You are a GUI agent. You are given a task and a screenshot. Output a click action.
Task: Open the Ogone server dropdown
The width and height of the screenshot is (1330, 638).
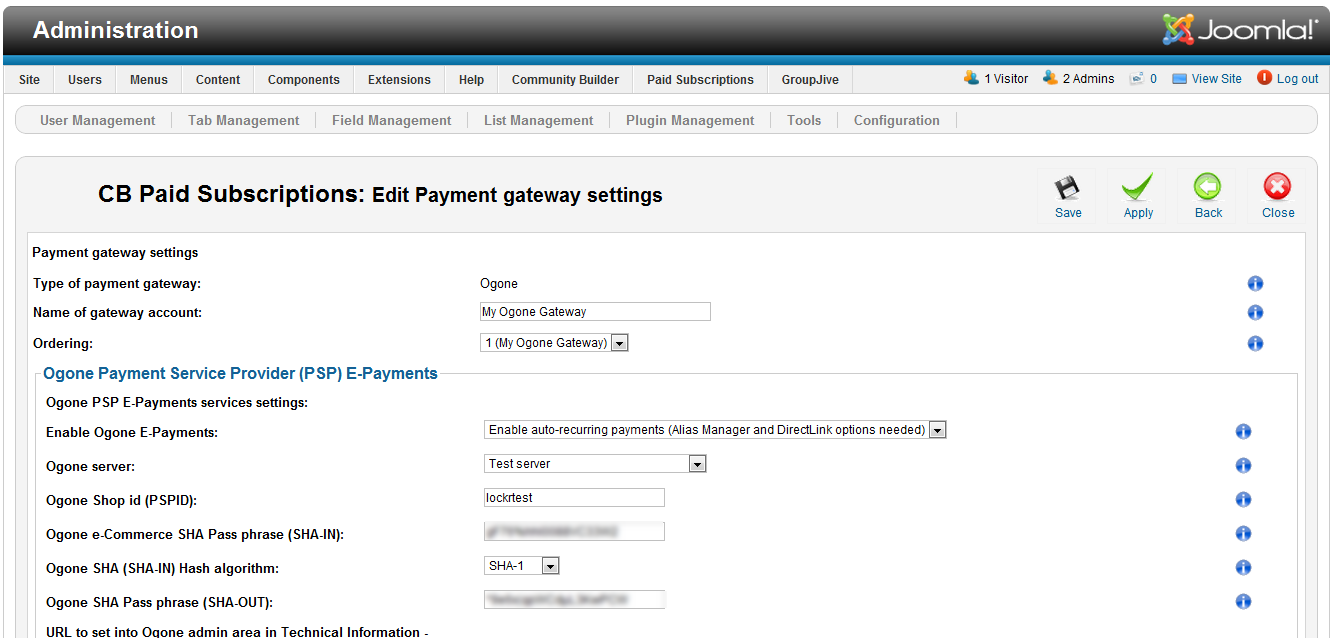(595, 464)
